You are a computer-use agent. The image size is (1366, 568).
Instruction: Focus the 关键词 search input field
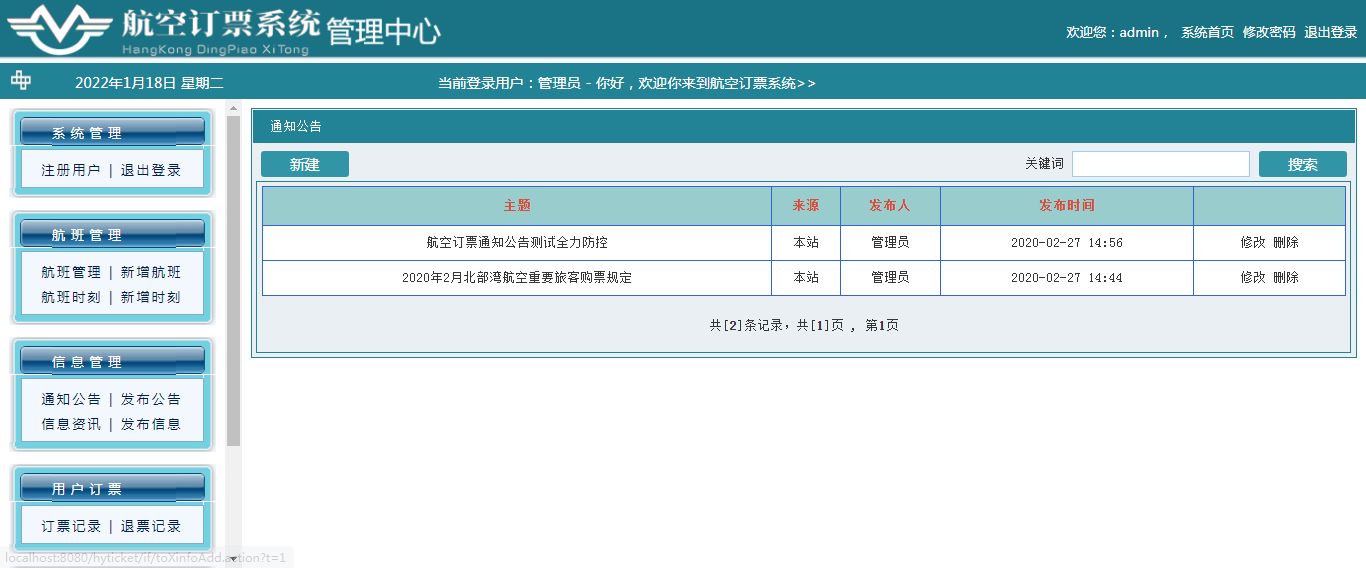tap(1160, 164)
